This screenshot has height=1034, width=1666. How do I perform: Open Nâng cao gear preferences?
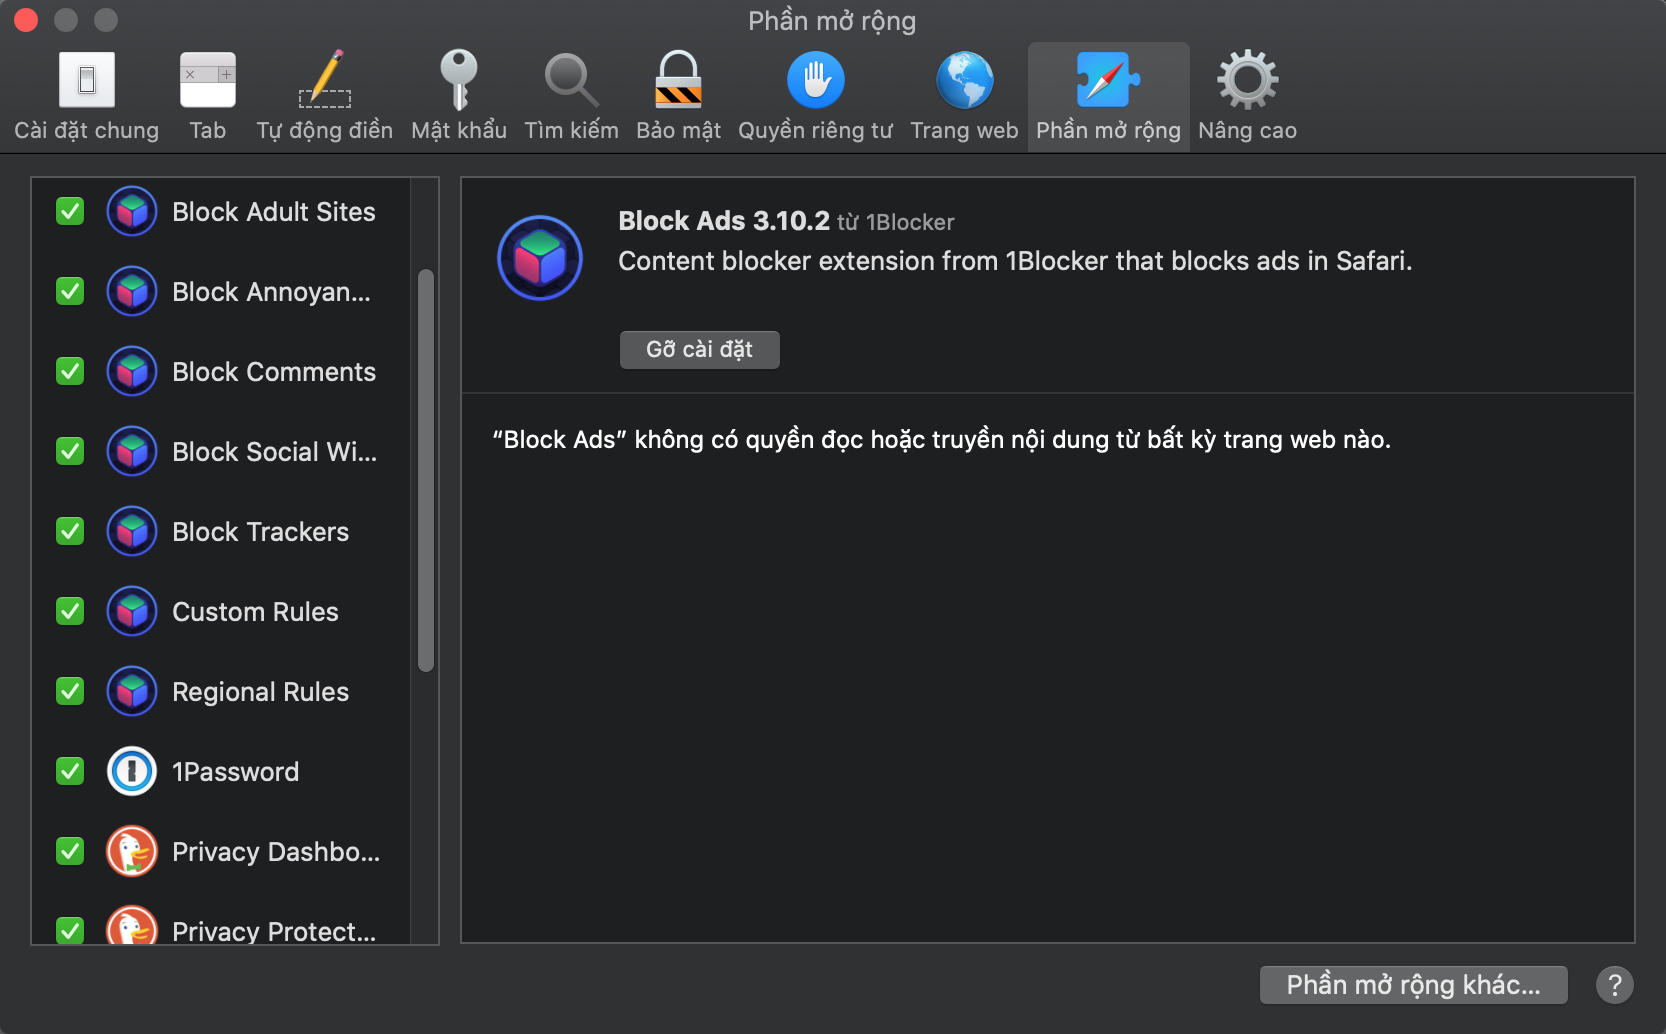point(1247,96)
